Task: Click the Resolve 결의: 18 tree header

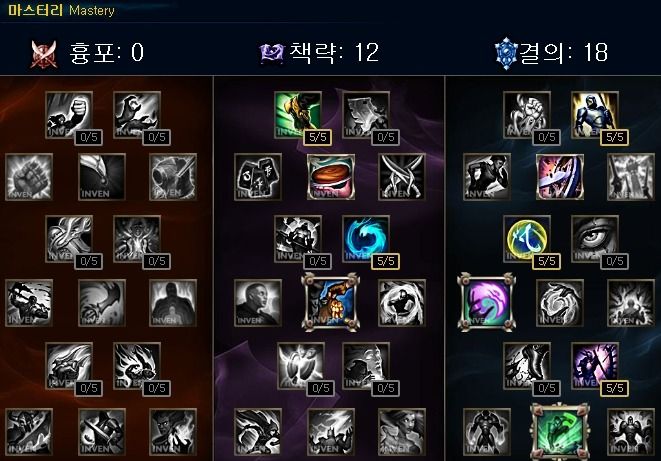Action: (x=551, y=53)
